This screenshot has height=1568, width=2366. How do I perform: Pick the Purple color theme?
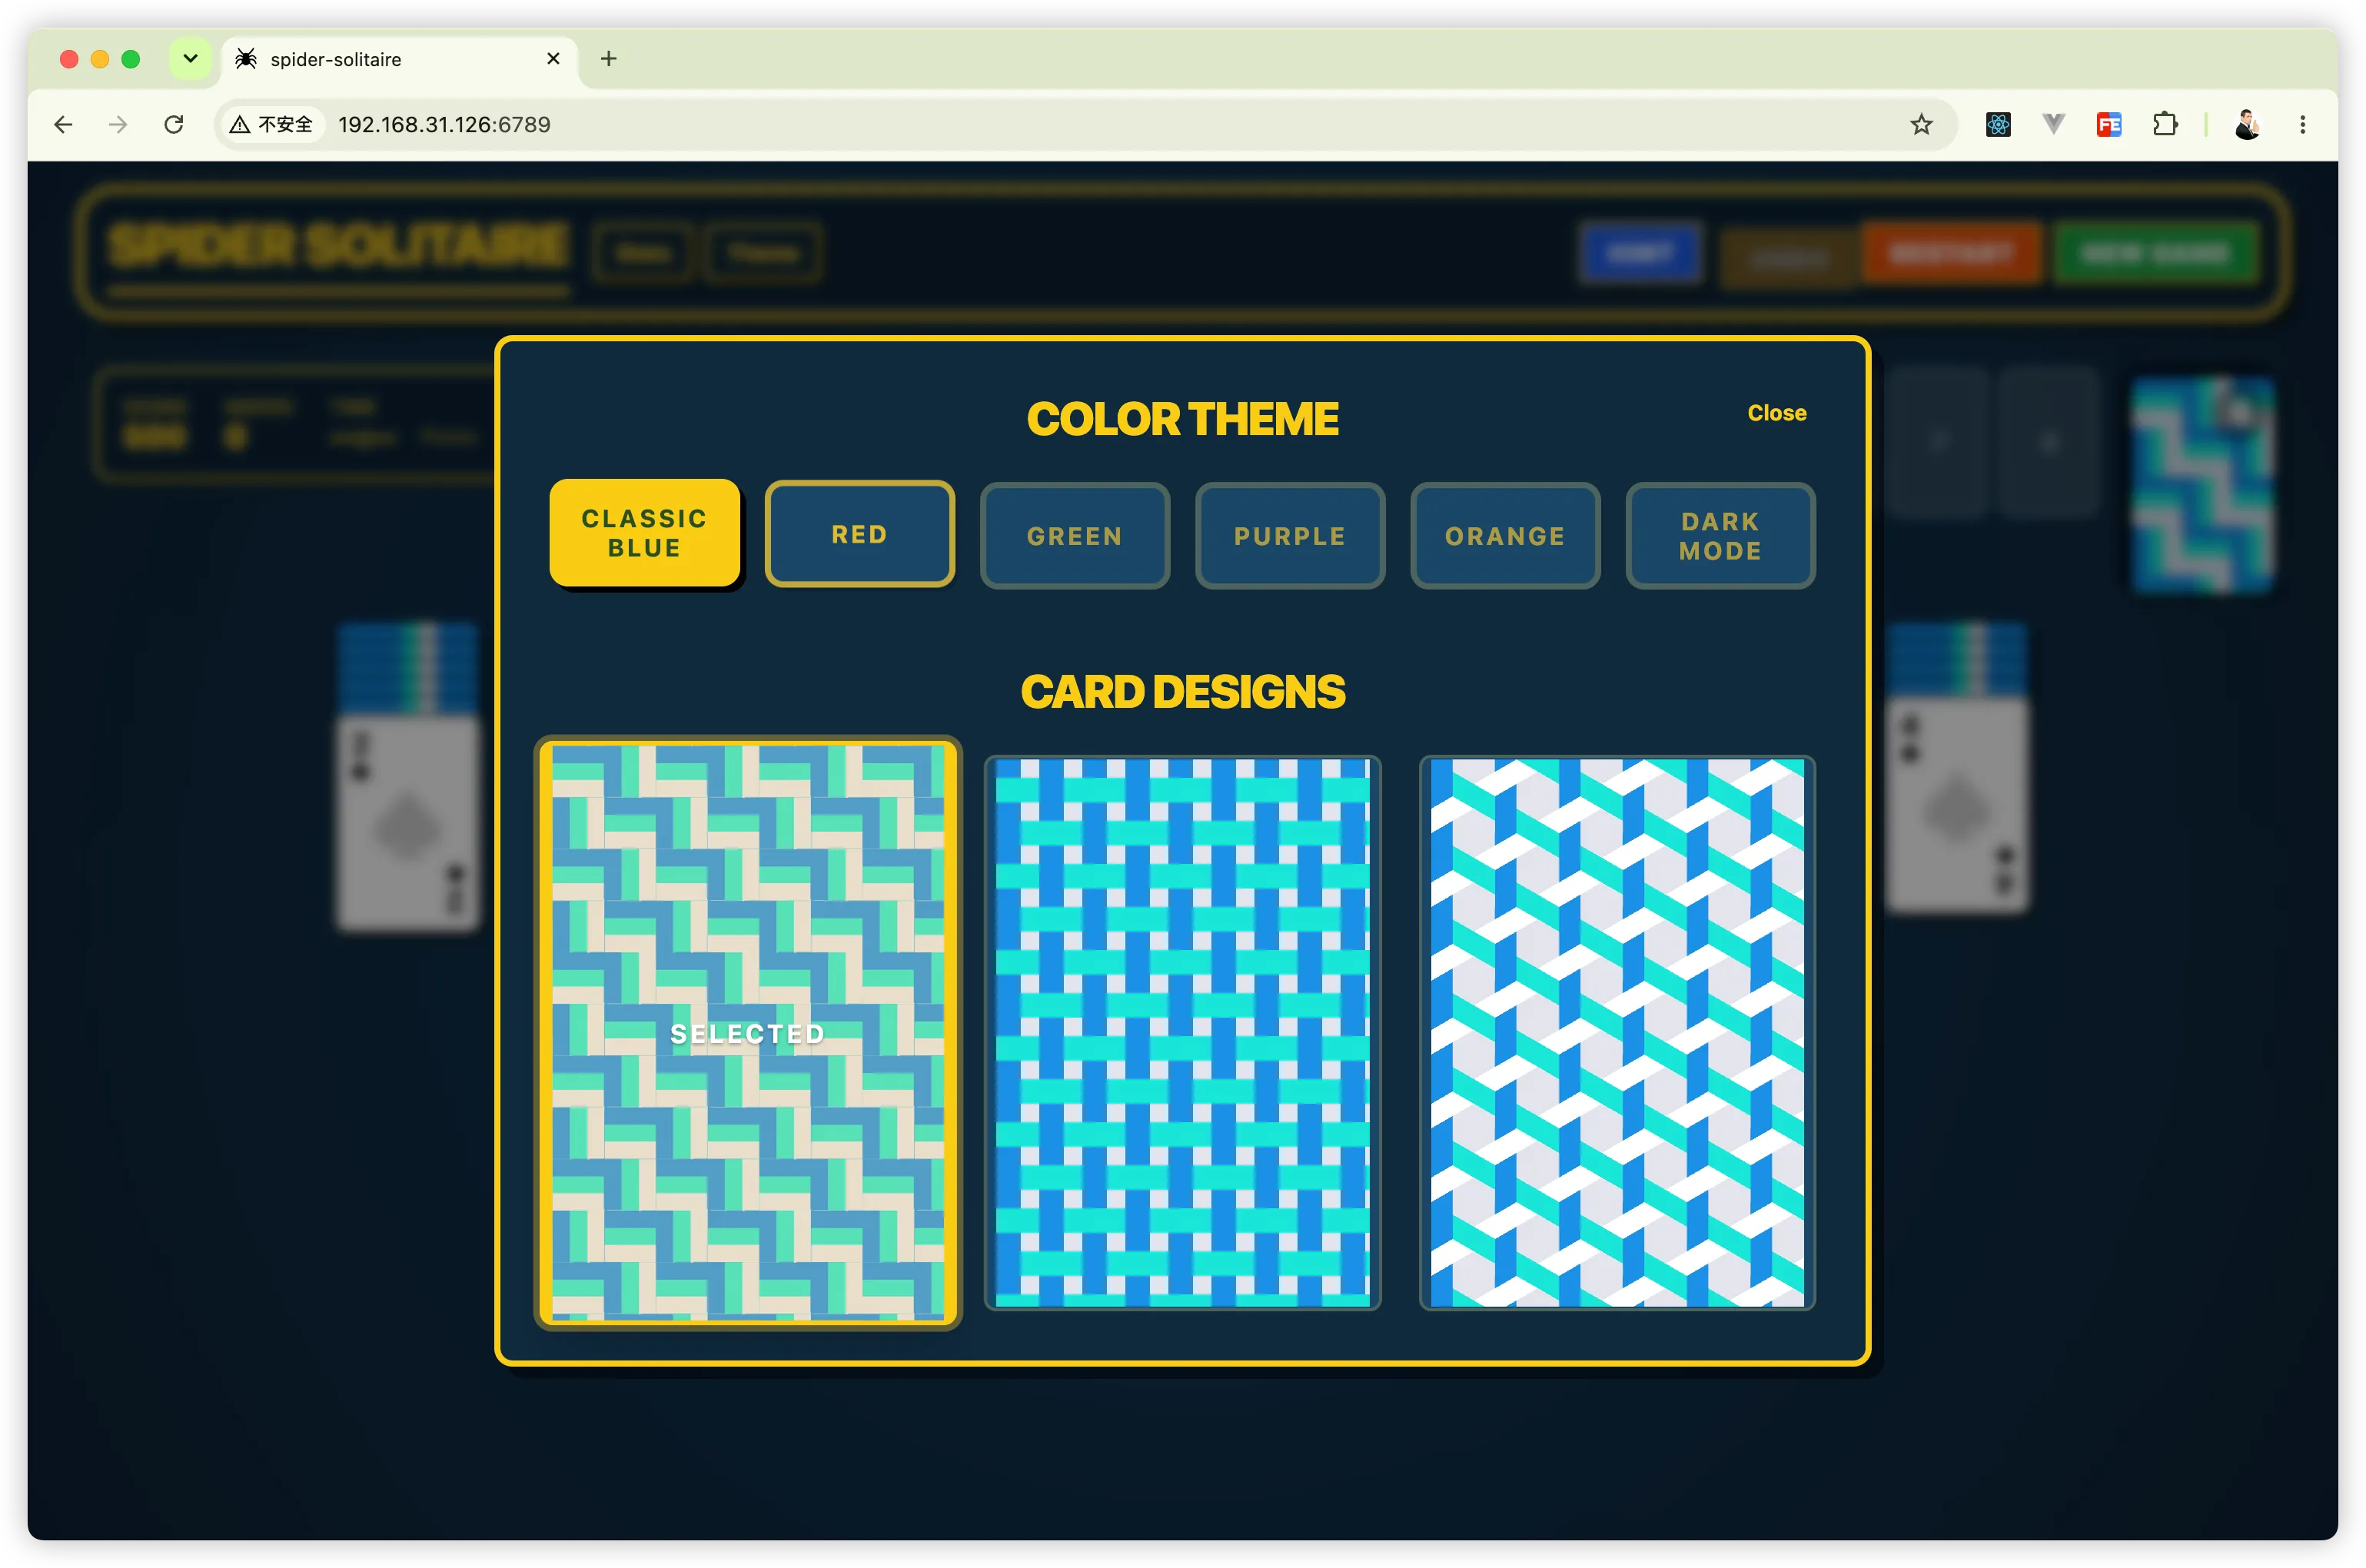pos(1289,536)
